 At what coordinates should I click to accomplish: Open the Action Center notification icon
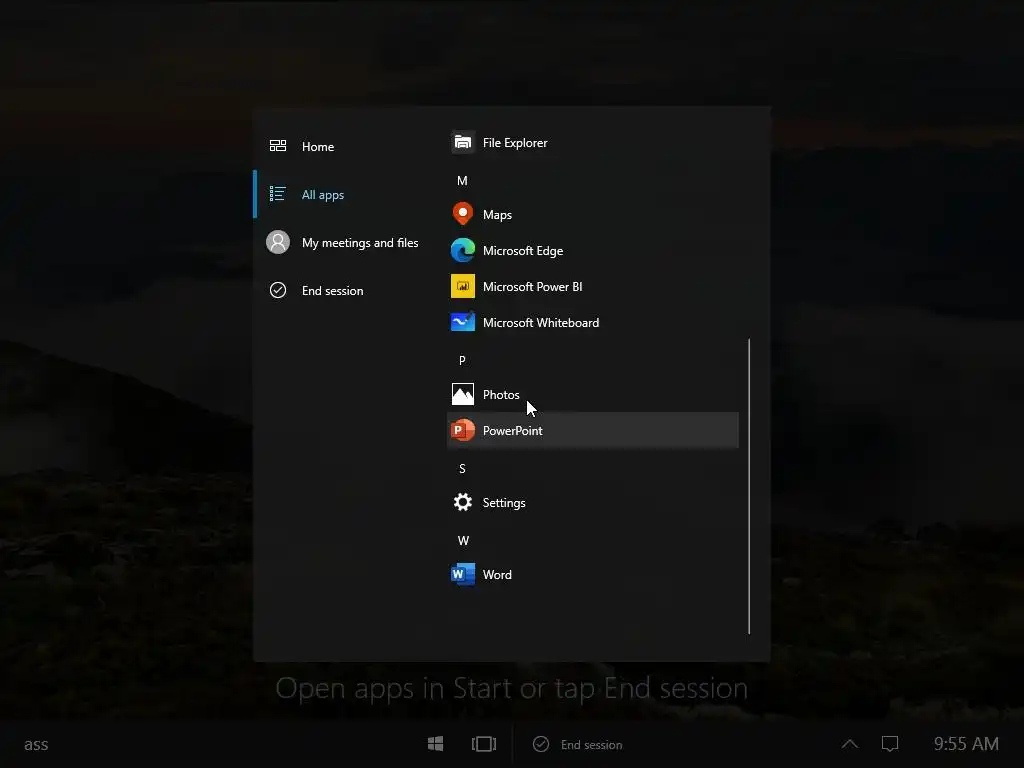click(889, 744)
